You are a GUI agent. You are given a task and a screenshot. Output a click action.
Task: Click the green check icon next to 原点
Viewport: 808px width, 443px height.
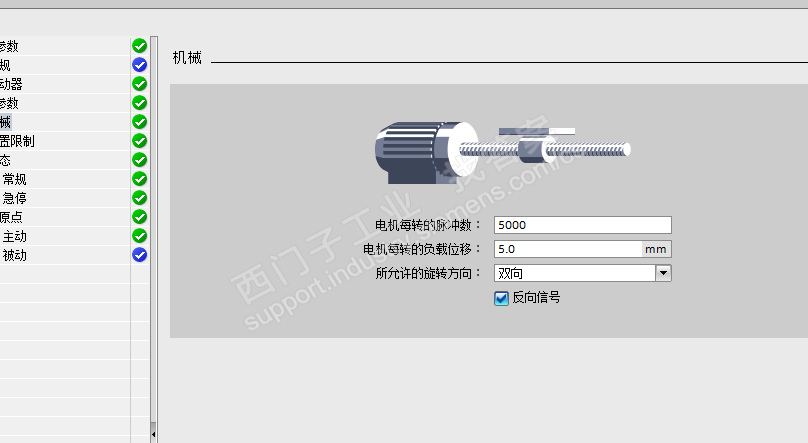(139, 217)
